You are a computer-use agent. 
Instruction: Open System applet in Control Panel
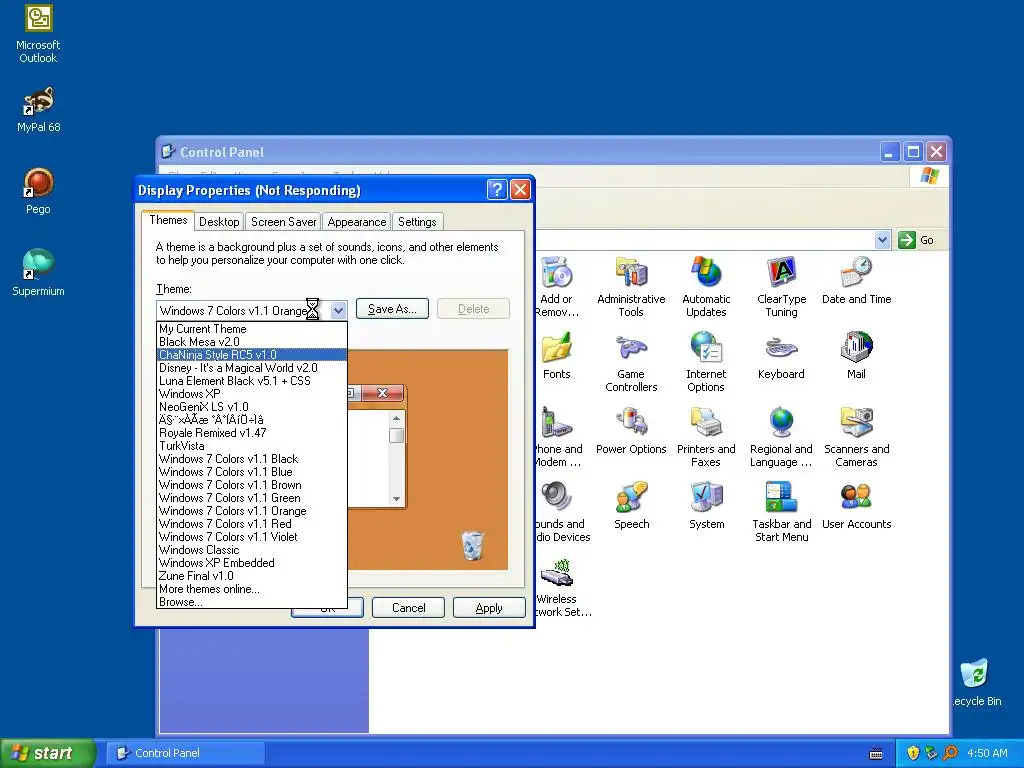coord(707,506)
